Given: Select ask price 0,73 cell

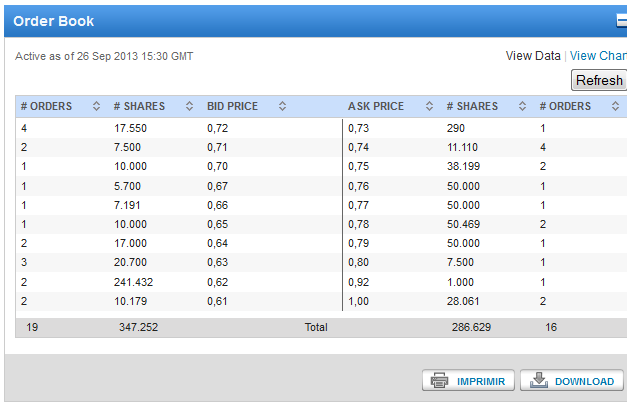Looking at the screenshot, I should [x=358, y=128].
